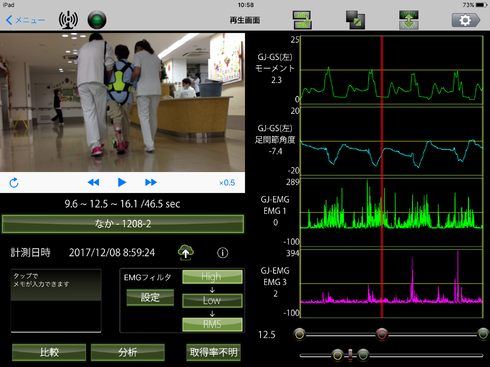Tap the 9.6 ~ 12.5 ~ 16.1 /46.5 sec readout

click(x=122, y=204)
